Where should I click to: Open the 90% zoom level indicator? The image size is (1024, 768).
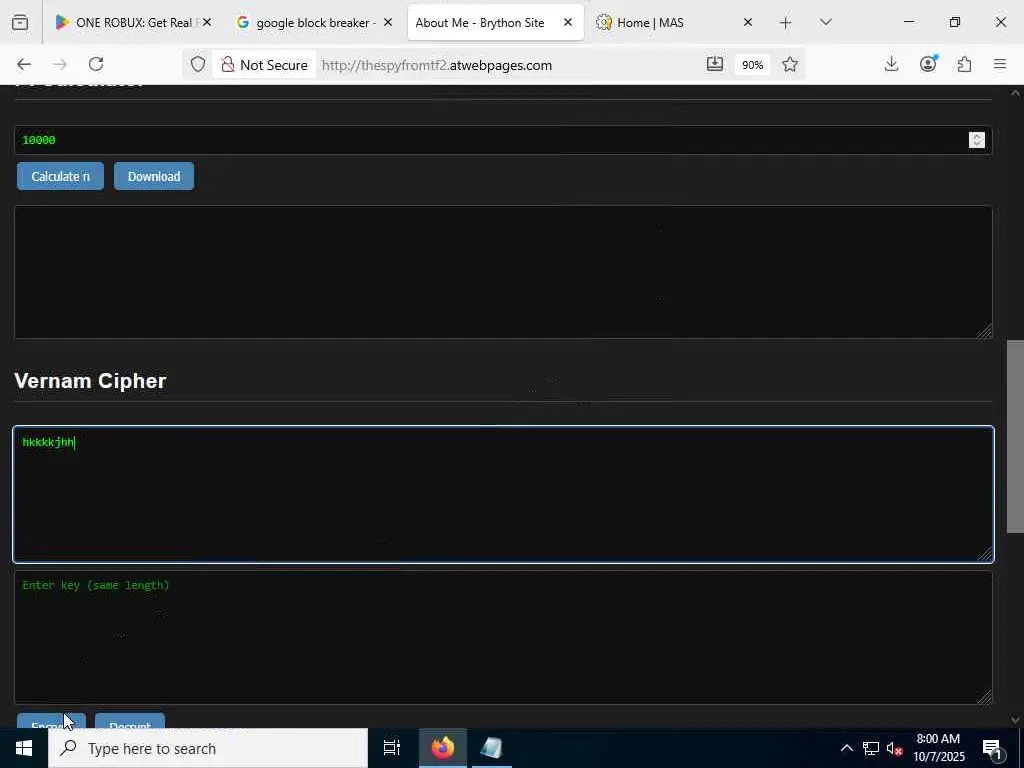click(752, 65)
